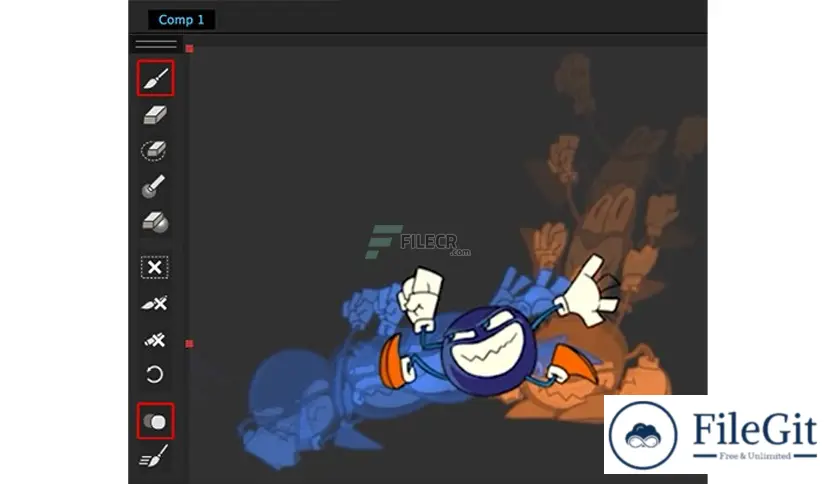Choose the brush with sphere icon
836x484 pixels.
[154, 187]
